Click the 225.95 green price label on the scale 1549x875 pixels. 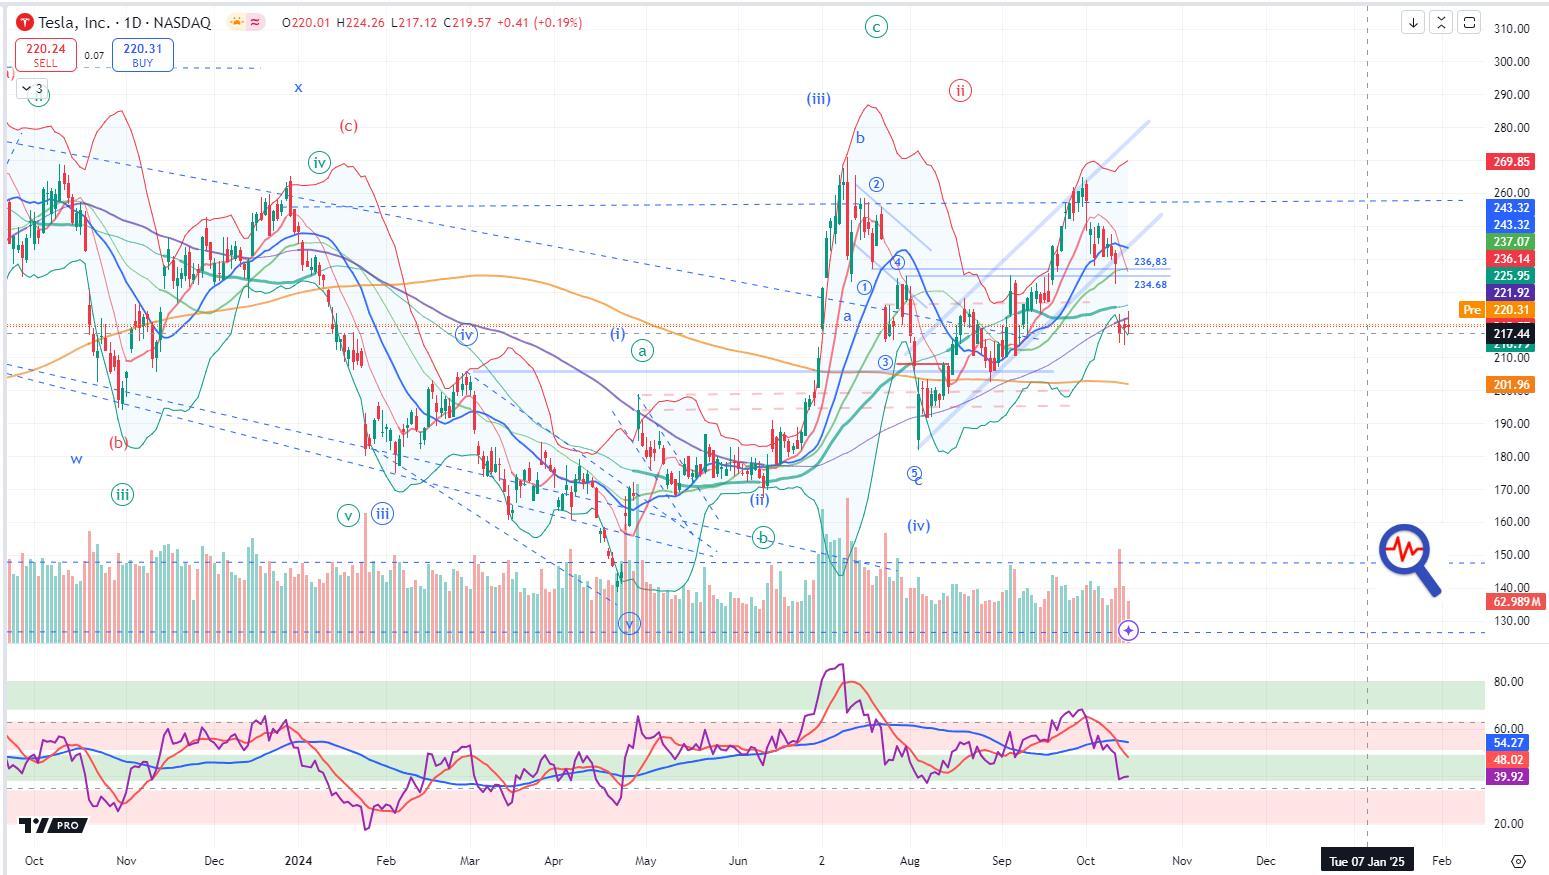click(1511, 276)
